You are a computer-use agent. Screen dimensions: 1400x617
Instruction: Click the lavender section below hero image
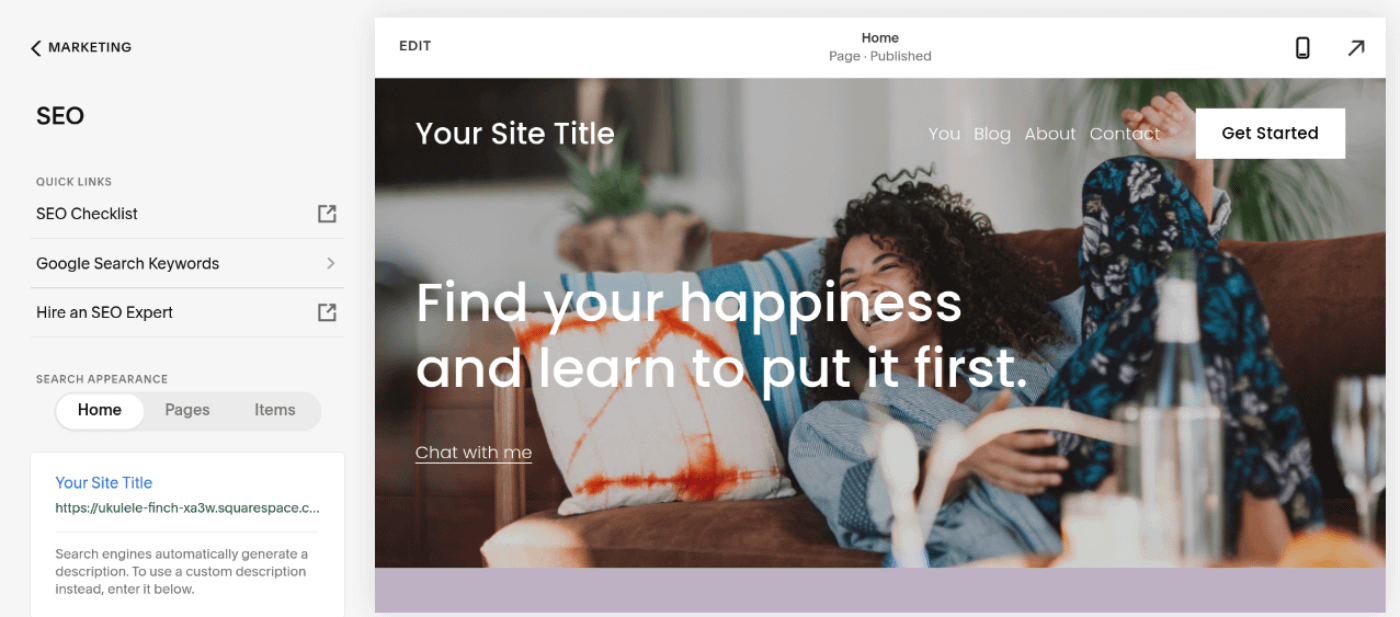point(880,590)
